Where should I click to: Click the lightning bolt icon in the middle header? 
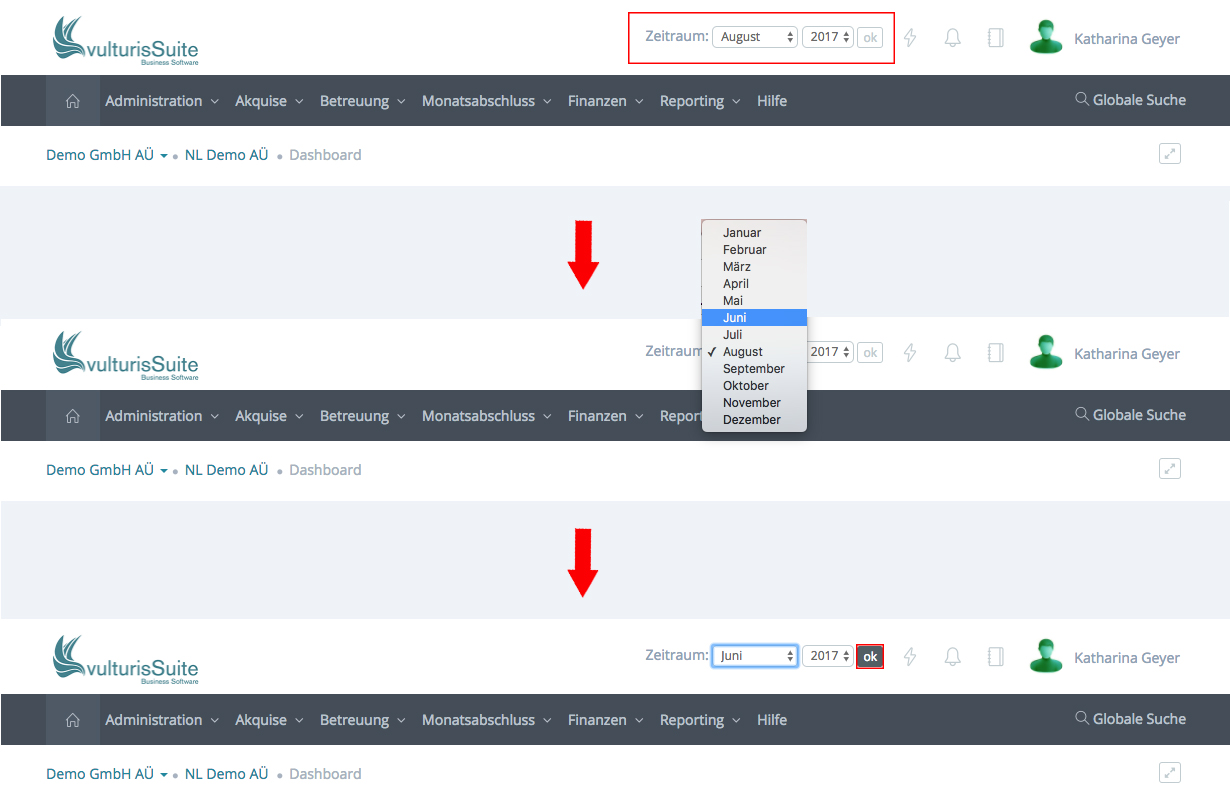pos(910,353)
